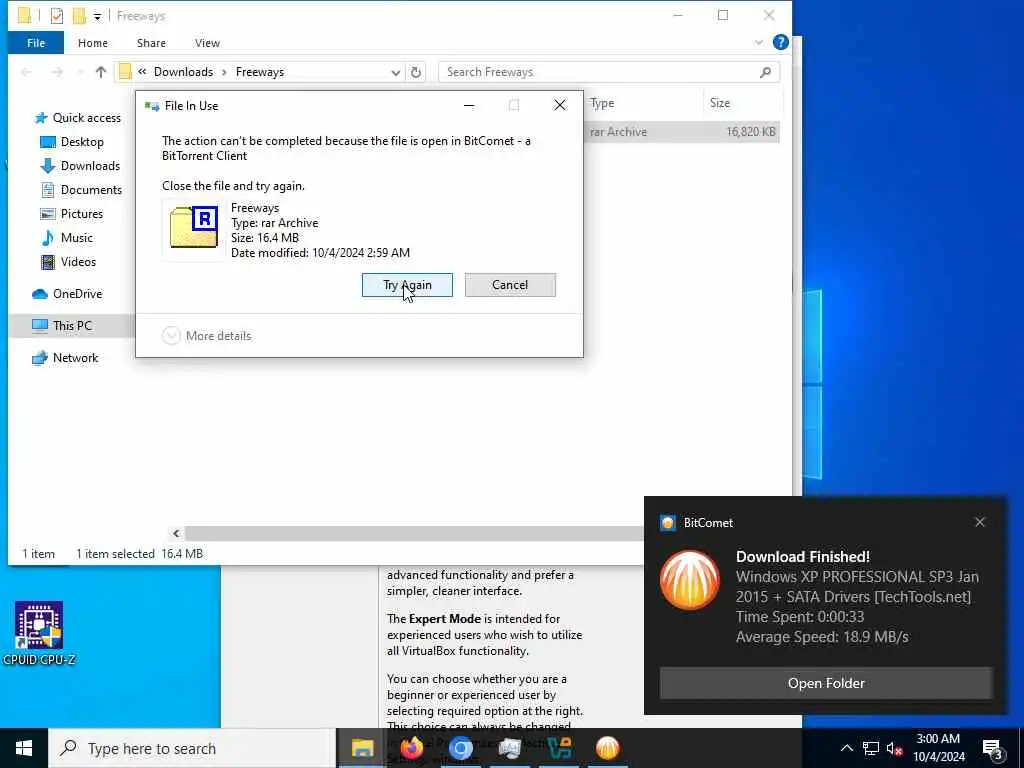
Task: Open Downloads in navigation pane
Action: click(80, 166)
